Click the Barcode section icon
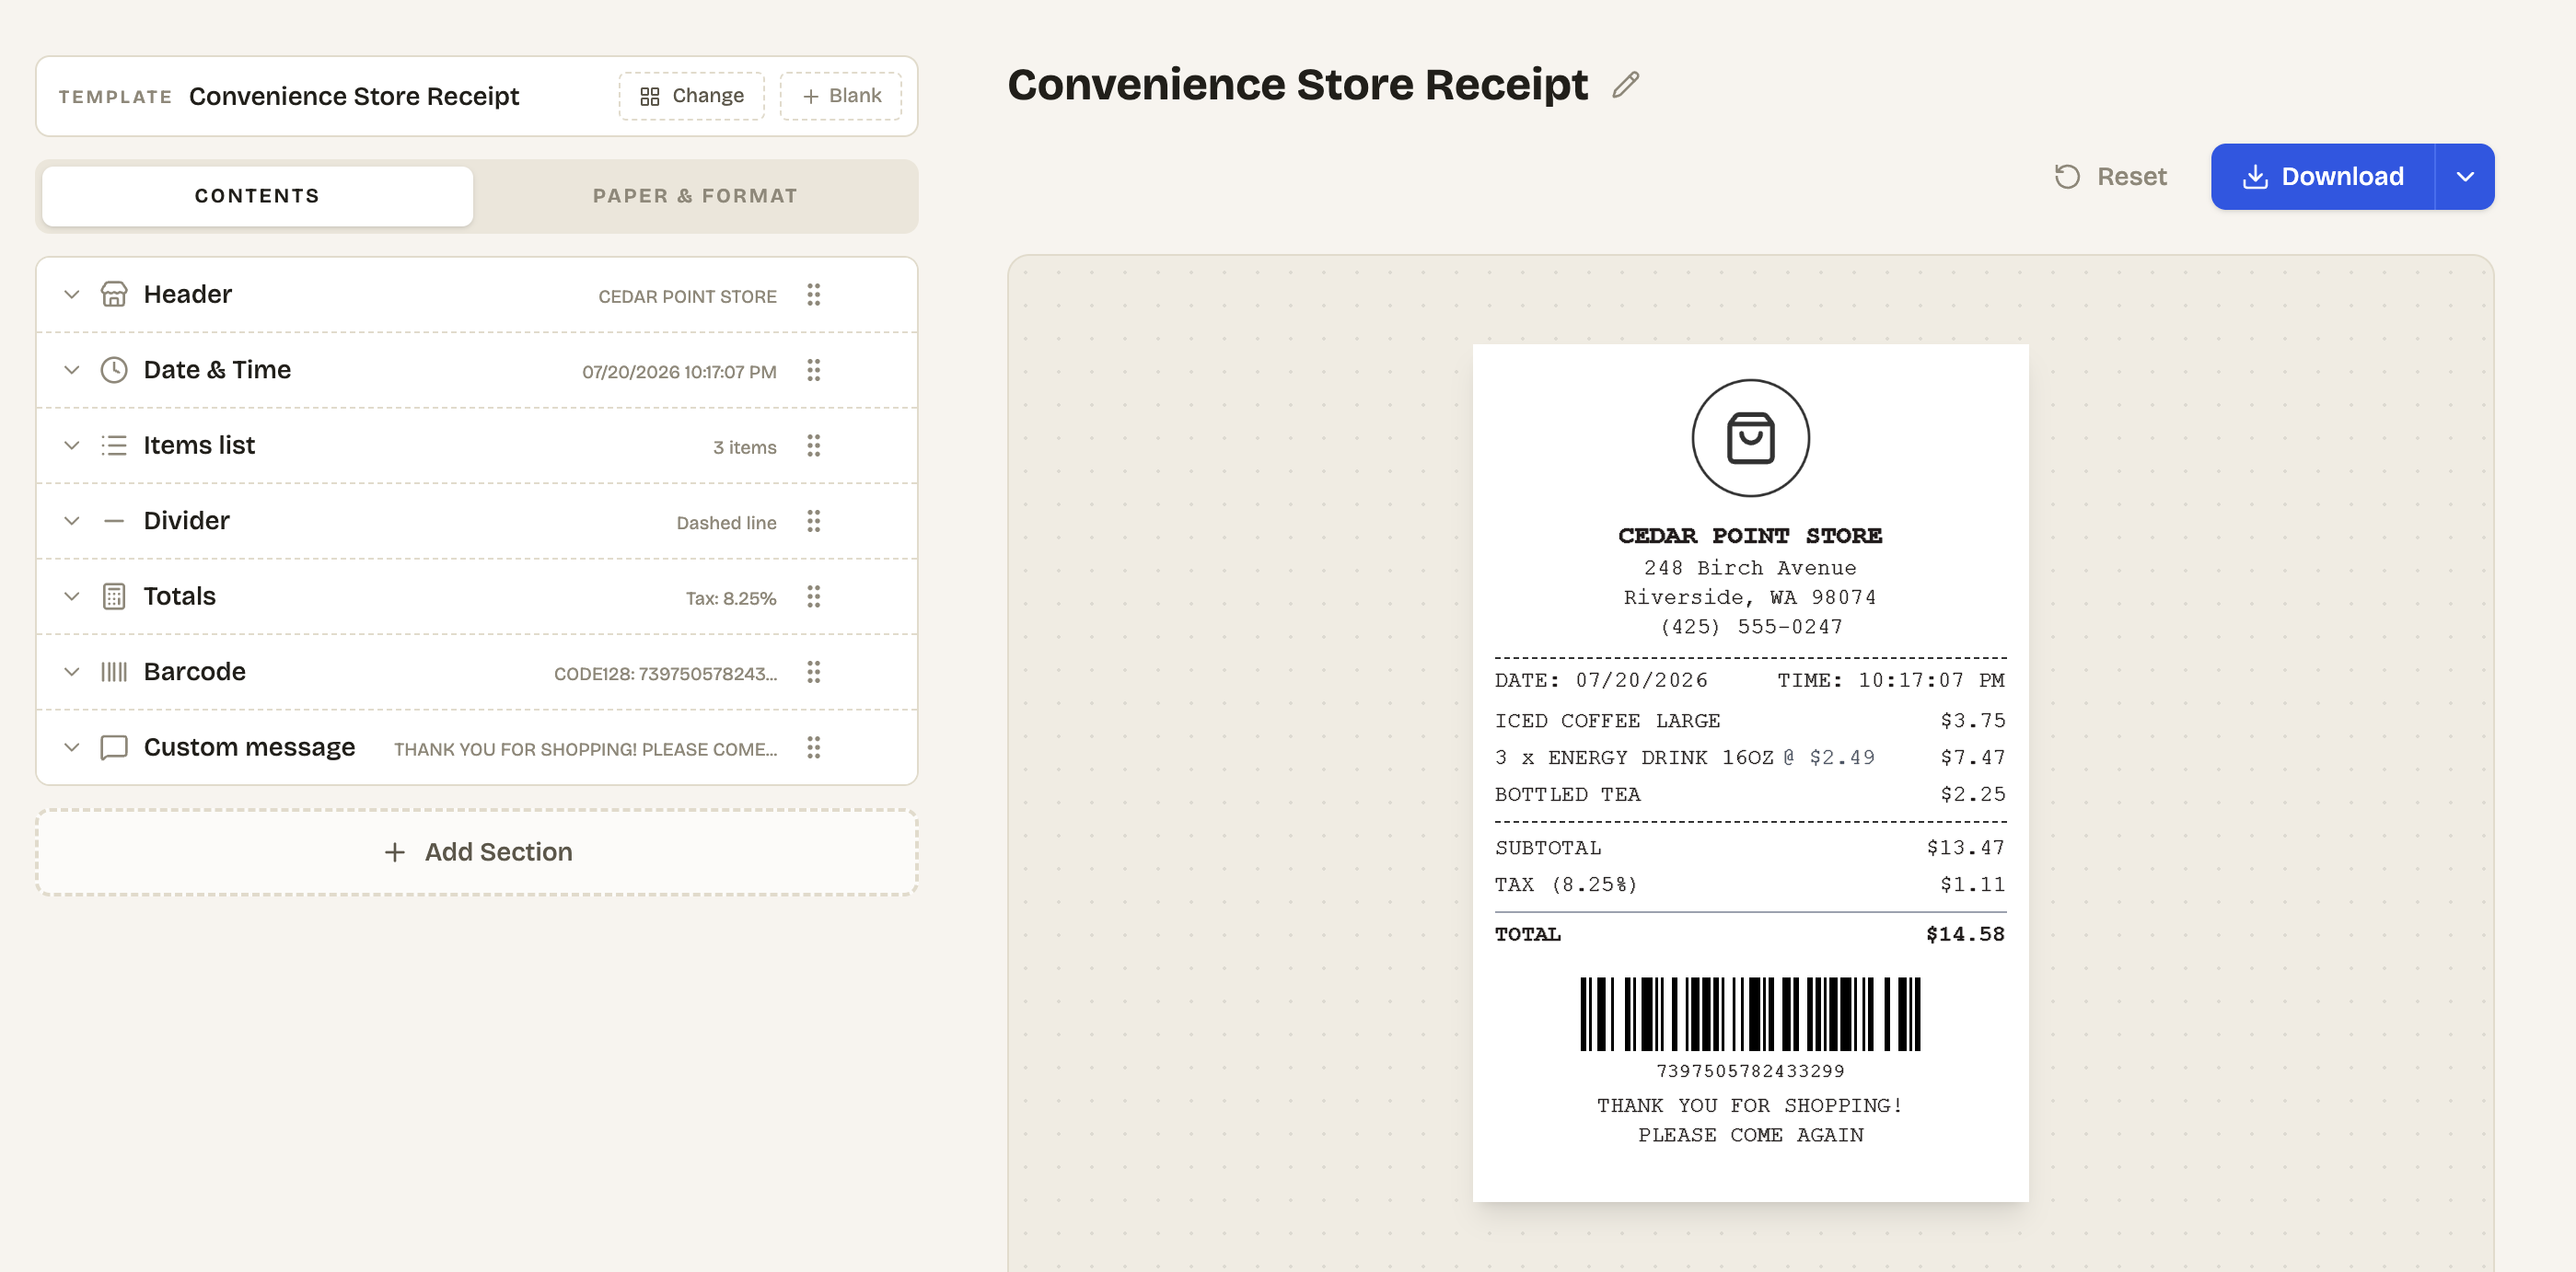2576x1272 pixels. pyautogui.click(x=114, y=672)
